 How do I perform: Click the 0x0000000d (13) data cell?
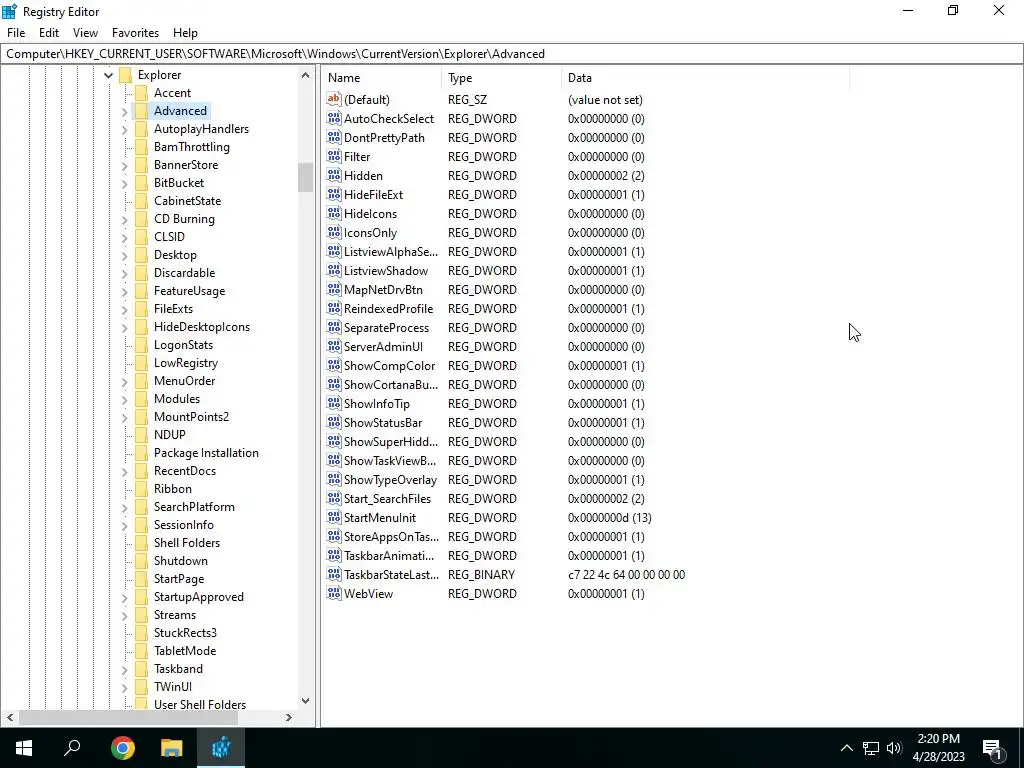(x=609, y=518)
